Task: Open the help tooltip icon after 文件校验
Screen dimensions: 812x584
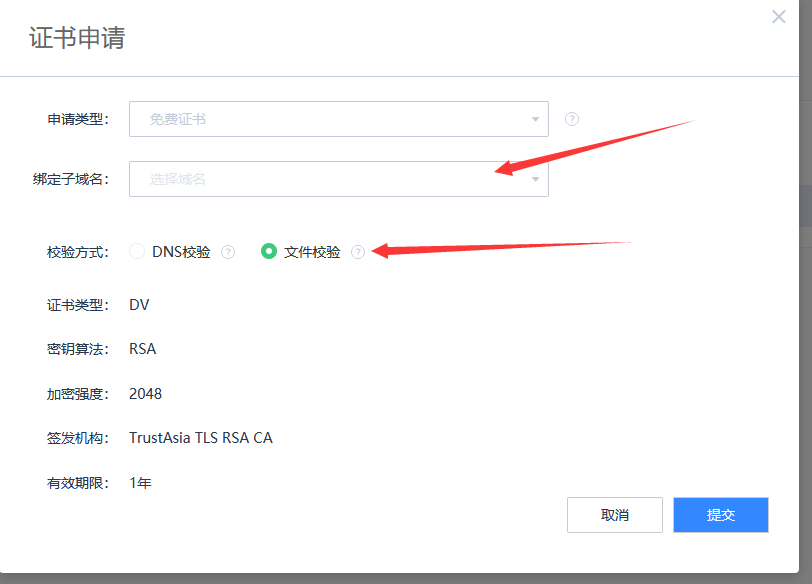Action: point(358,252)
